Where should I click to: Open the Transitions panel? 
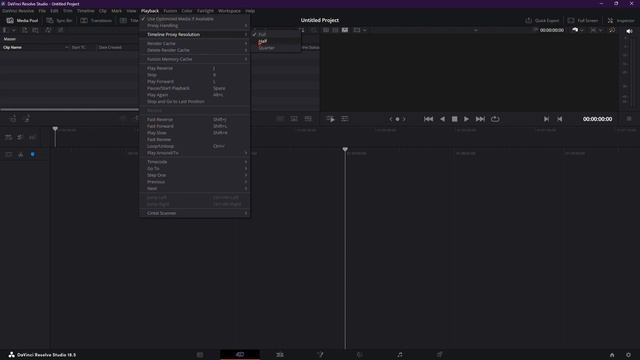[x=96, y=20]
